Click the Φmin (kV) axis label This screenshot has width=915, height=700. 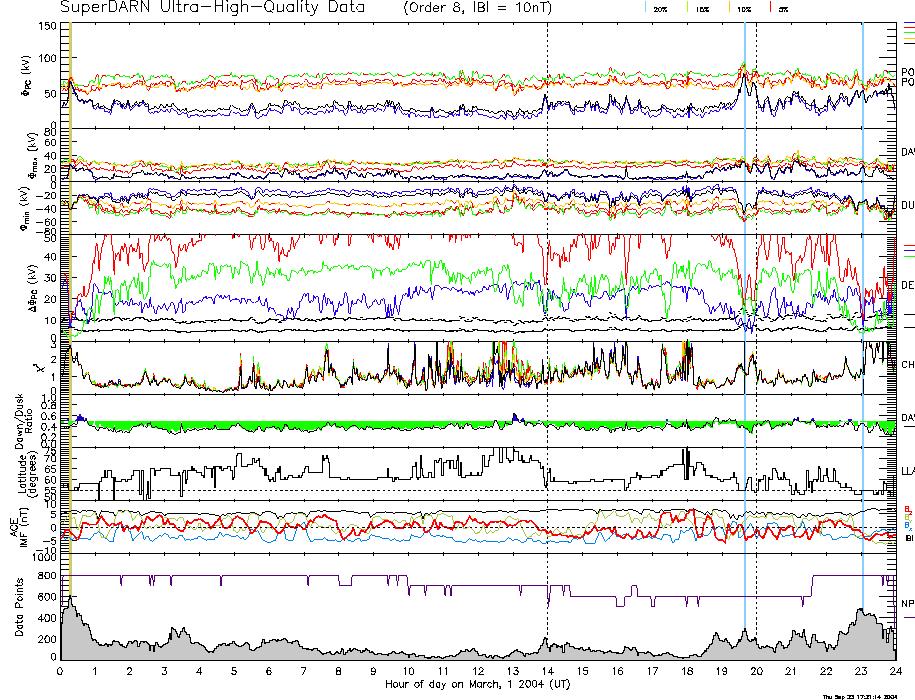[26, 208]
